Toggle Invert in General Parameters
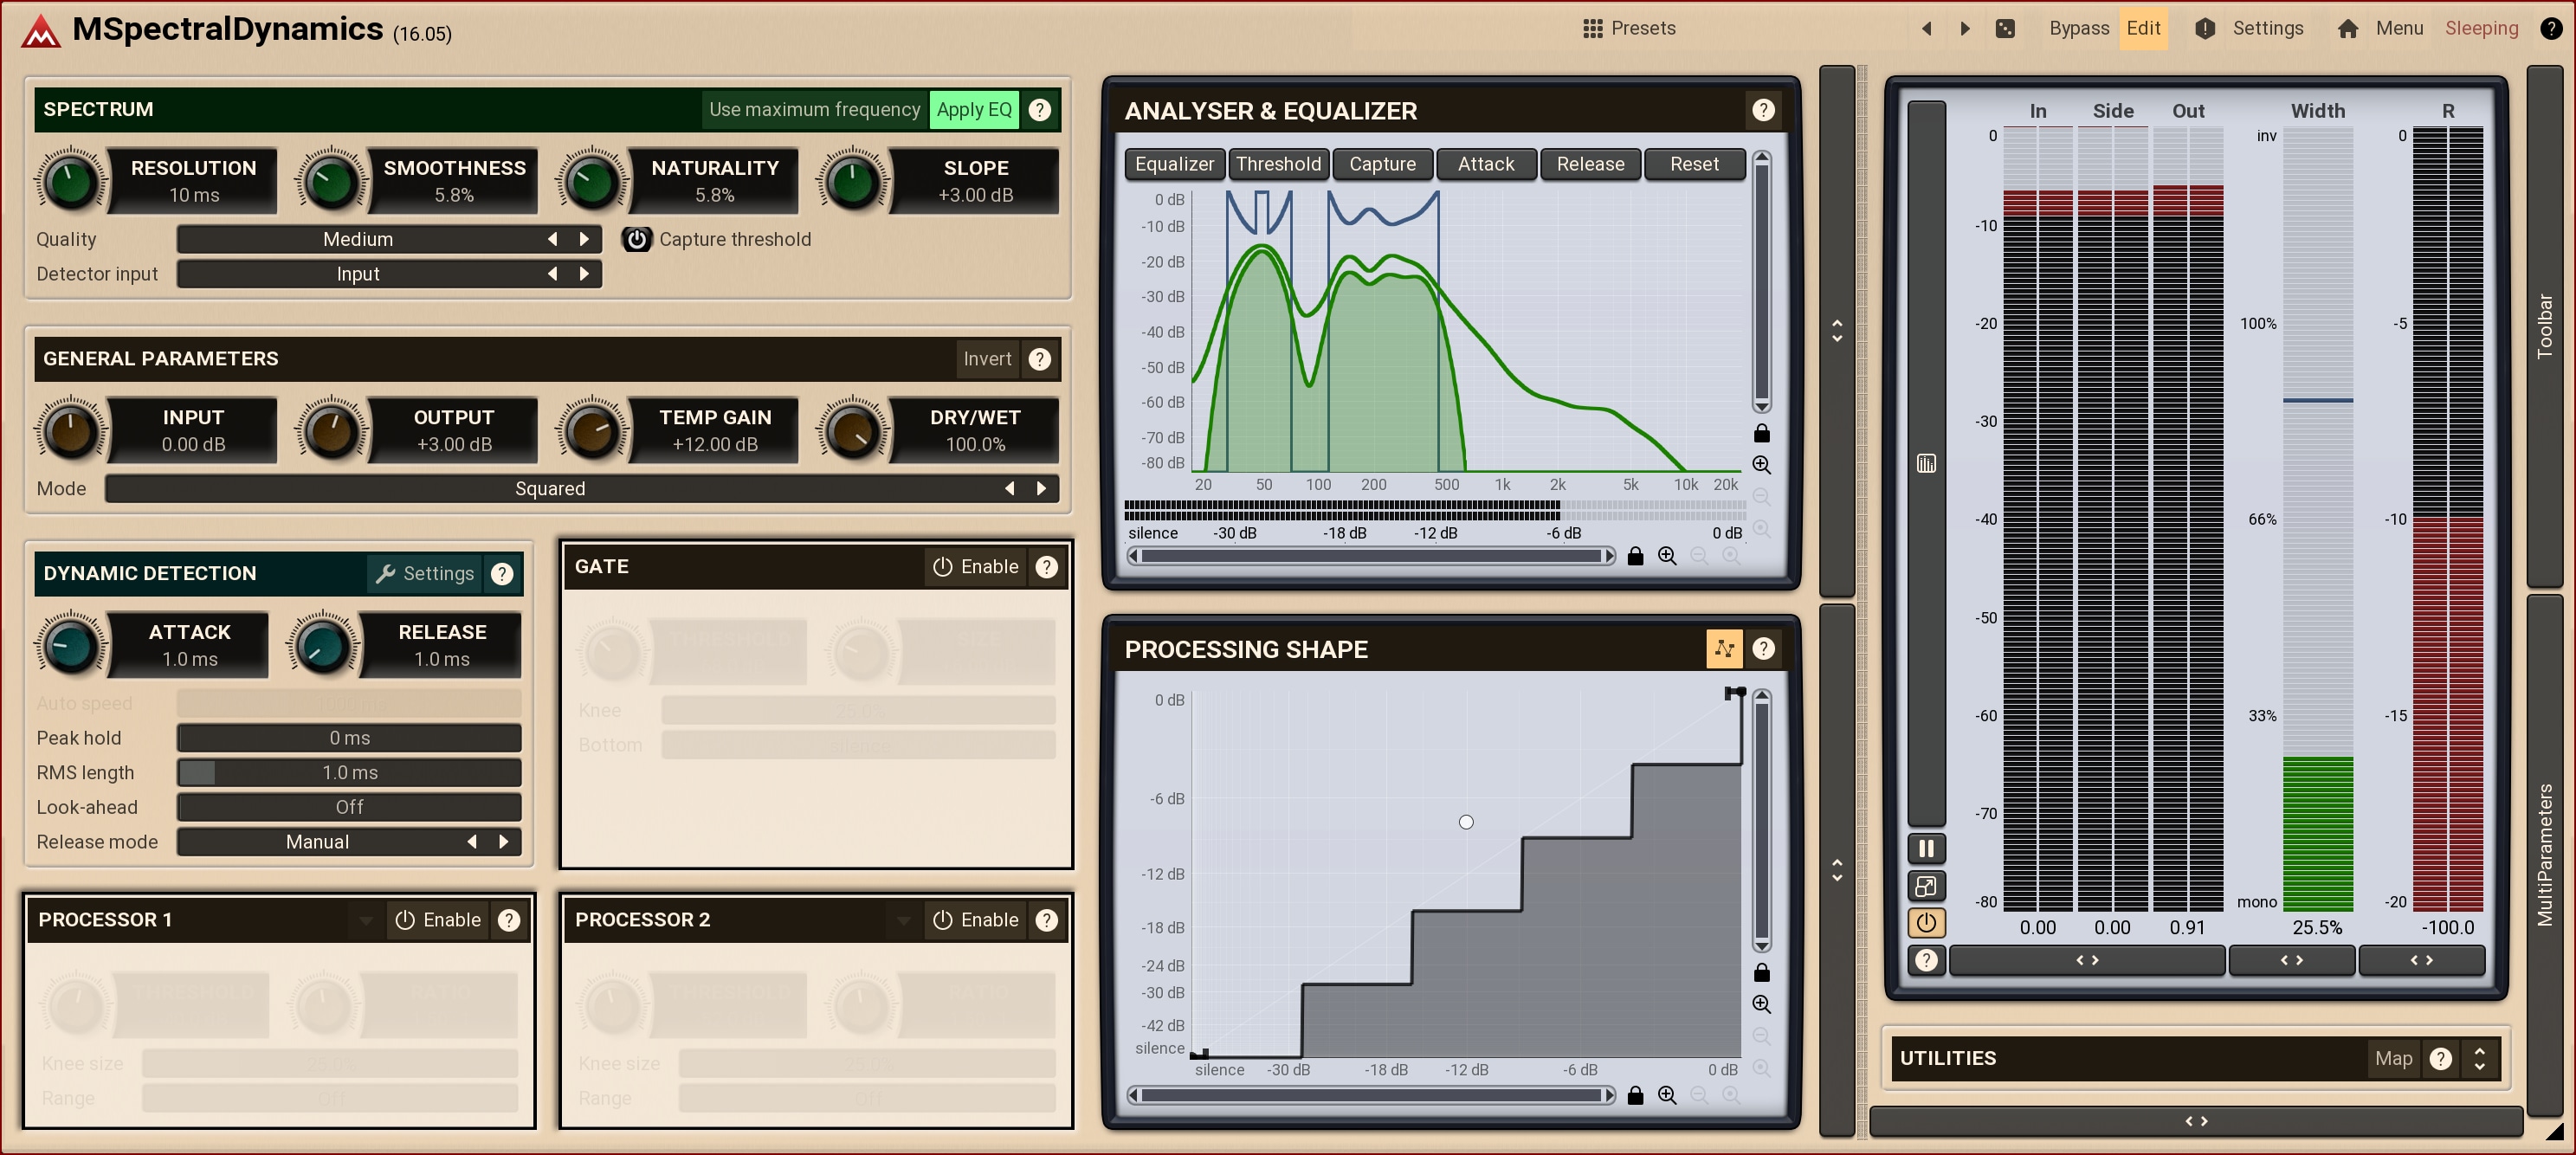 tap(987, 359)
